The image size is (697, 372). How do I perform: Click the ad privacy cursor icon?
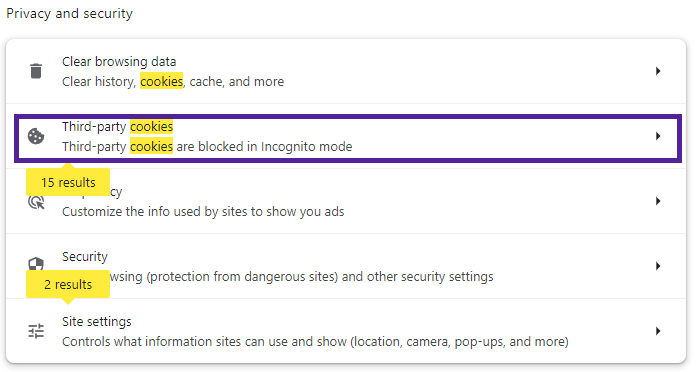(x=36, y=202)
